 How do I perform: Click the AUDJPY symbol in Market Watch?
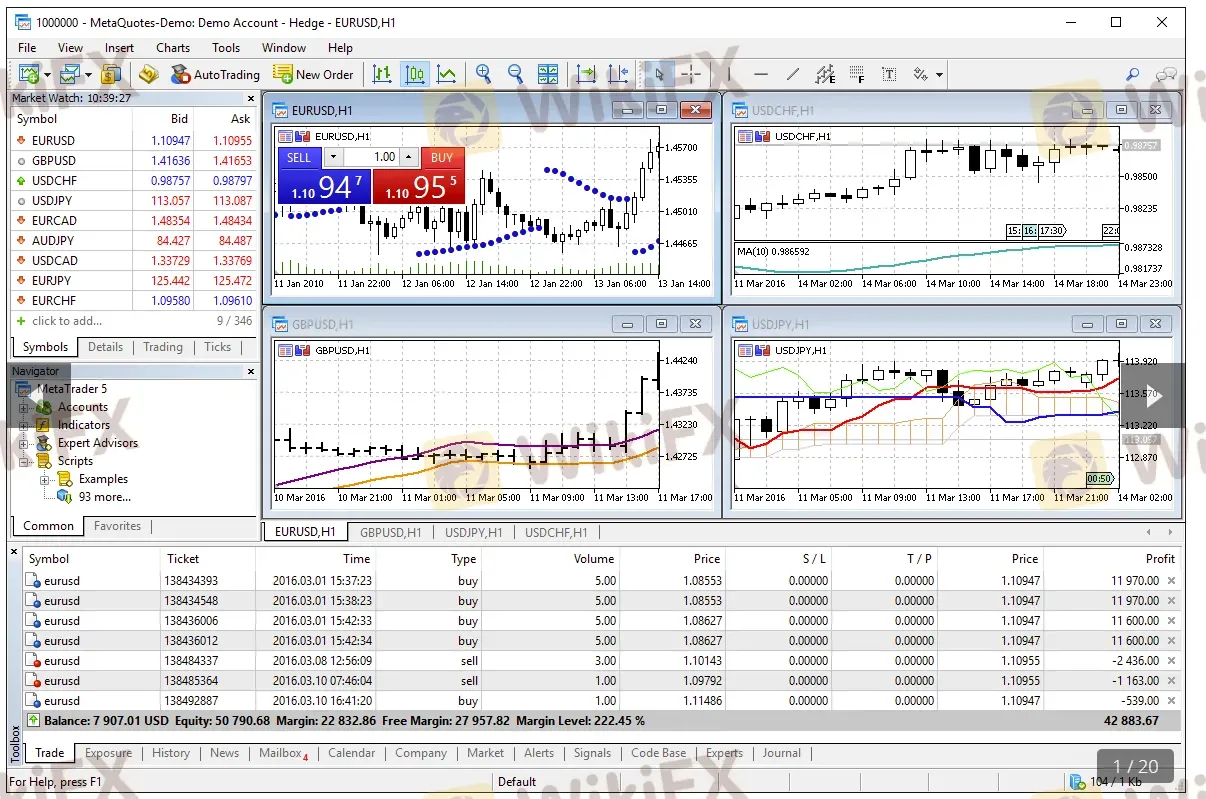pos(53,241)
